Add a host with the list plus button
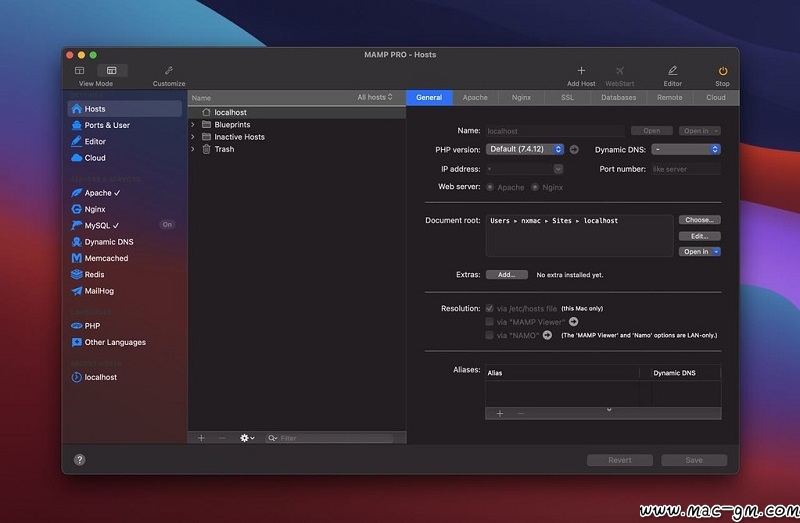 click(201, 438)
